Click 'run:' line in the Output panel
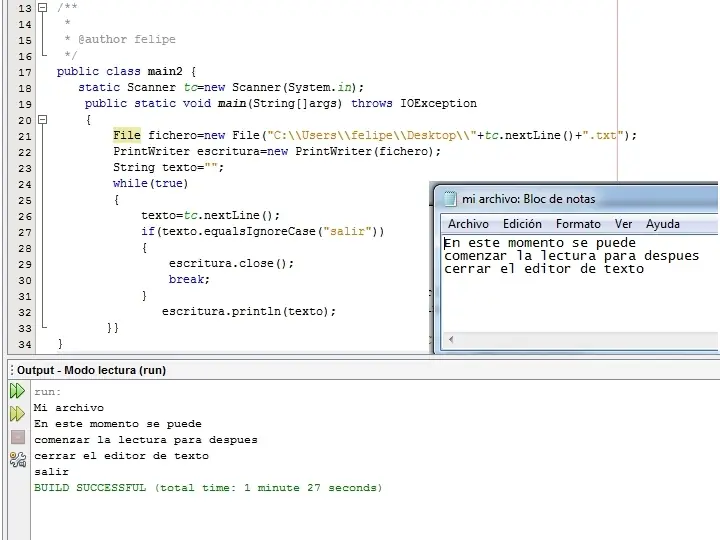Screen dimensions: 720x540 coord(47,392)
